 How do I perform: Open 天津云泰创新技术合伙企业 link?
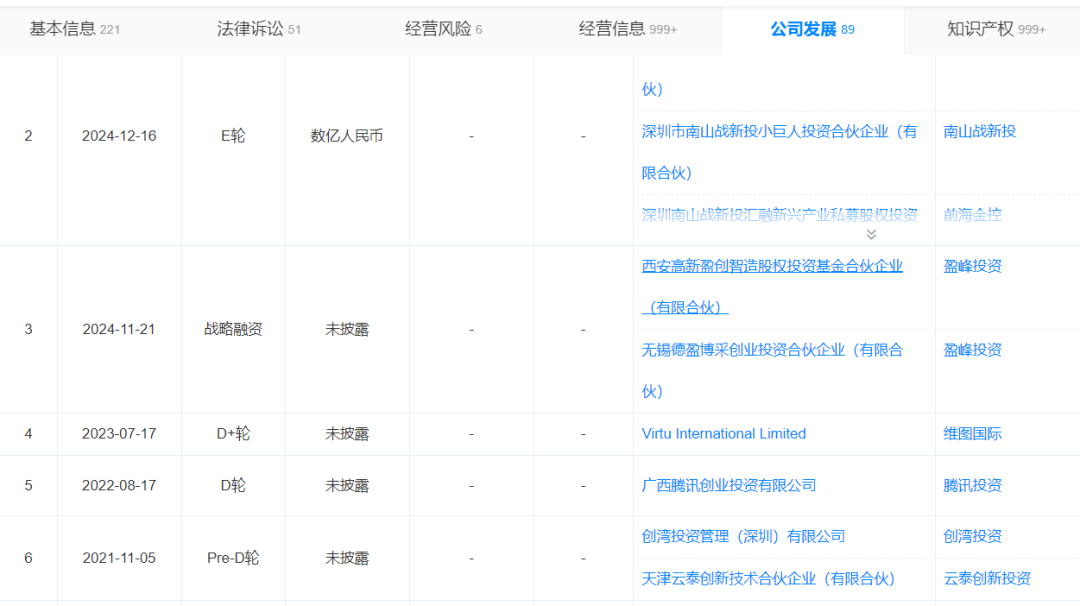pyautogui.click(x=768, y=578)
